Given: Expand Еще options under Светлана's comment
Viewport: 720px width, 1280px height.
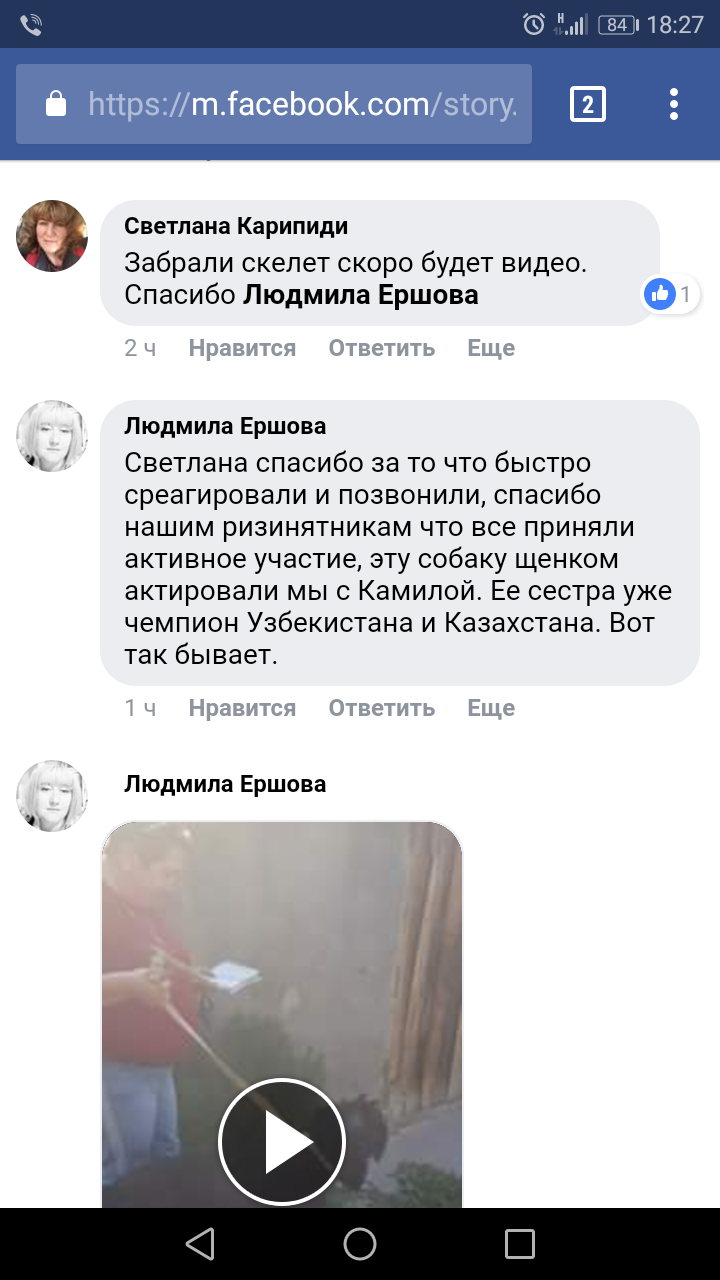Looking at the screenshot, I should point(491,348).
